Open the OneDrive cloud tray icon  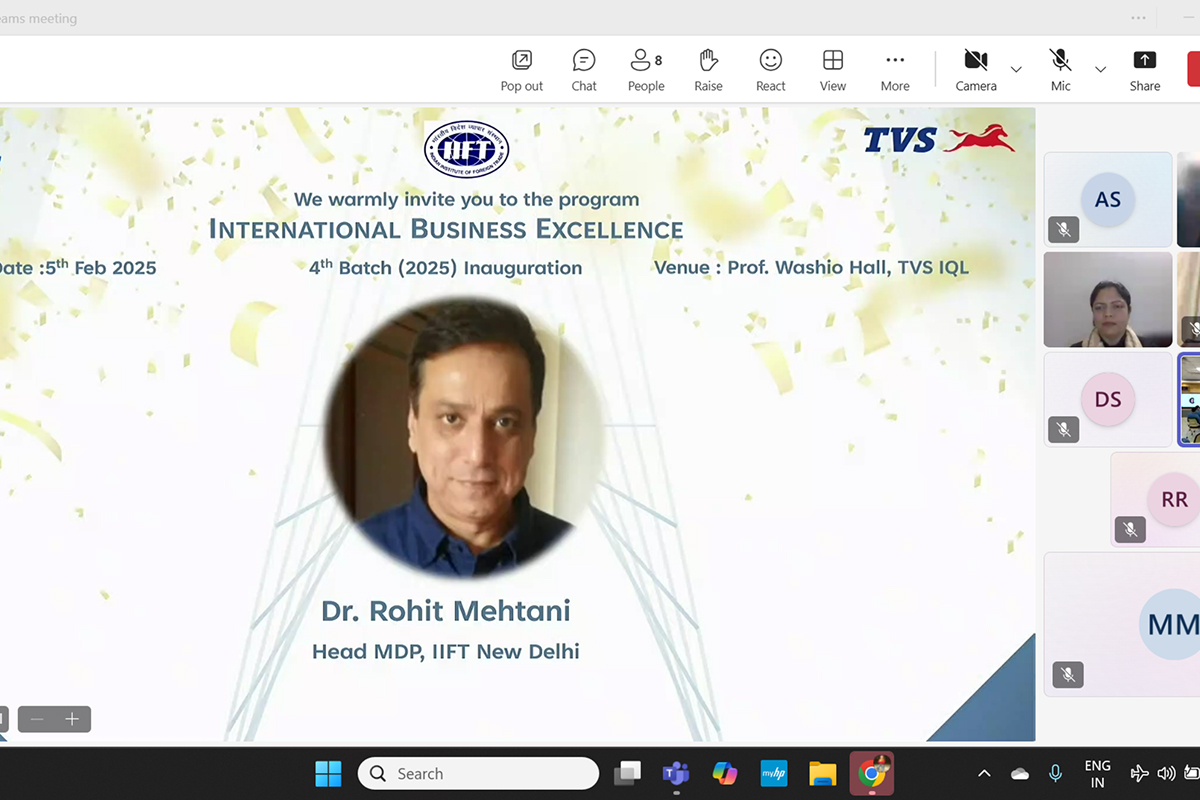1020,773
